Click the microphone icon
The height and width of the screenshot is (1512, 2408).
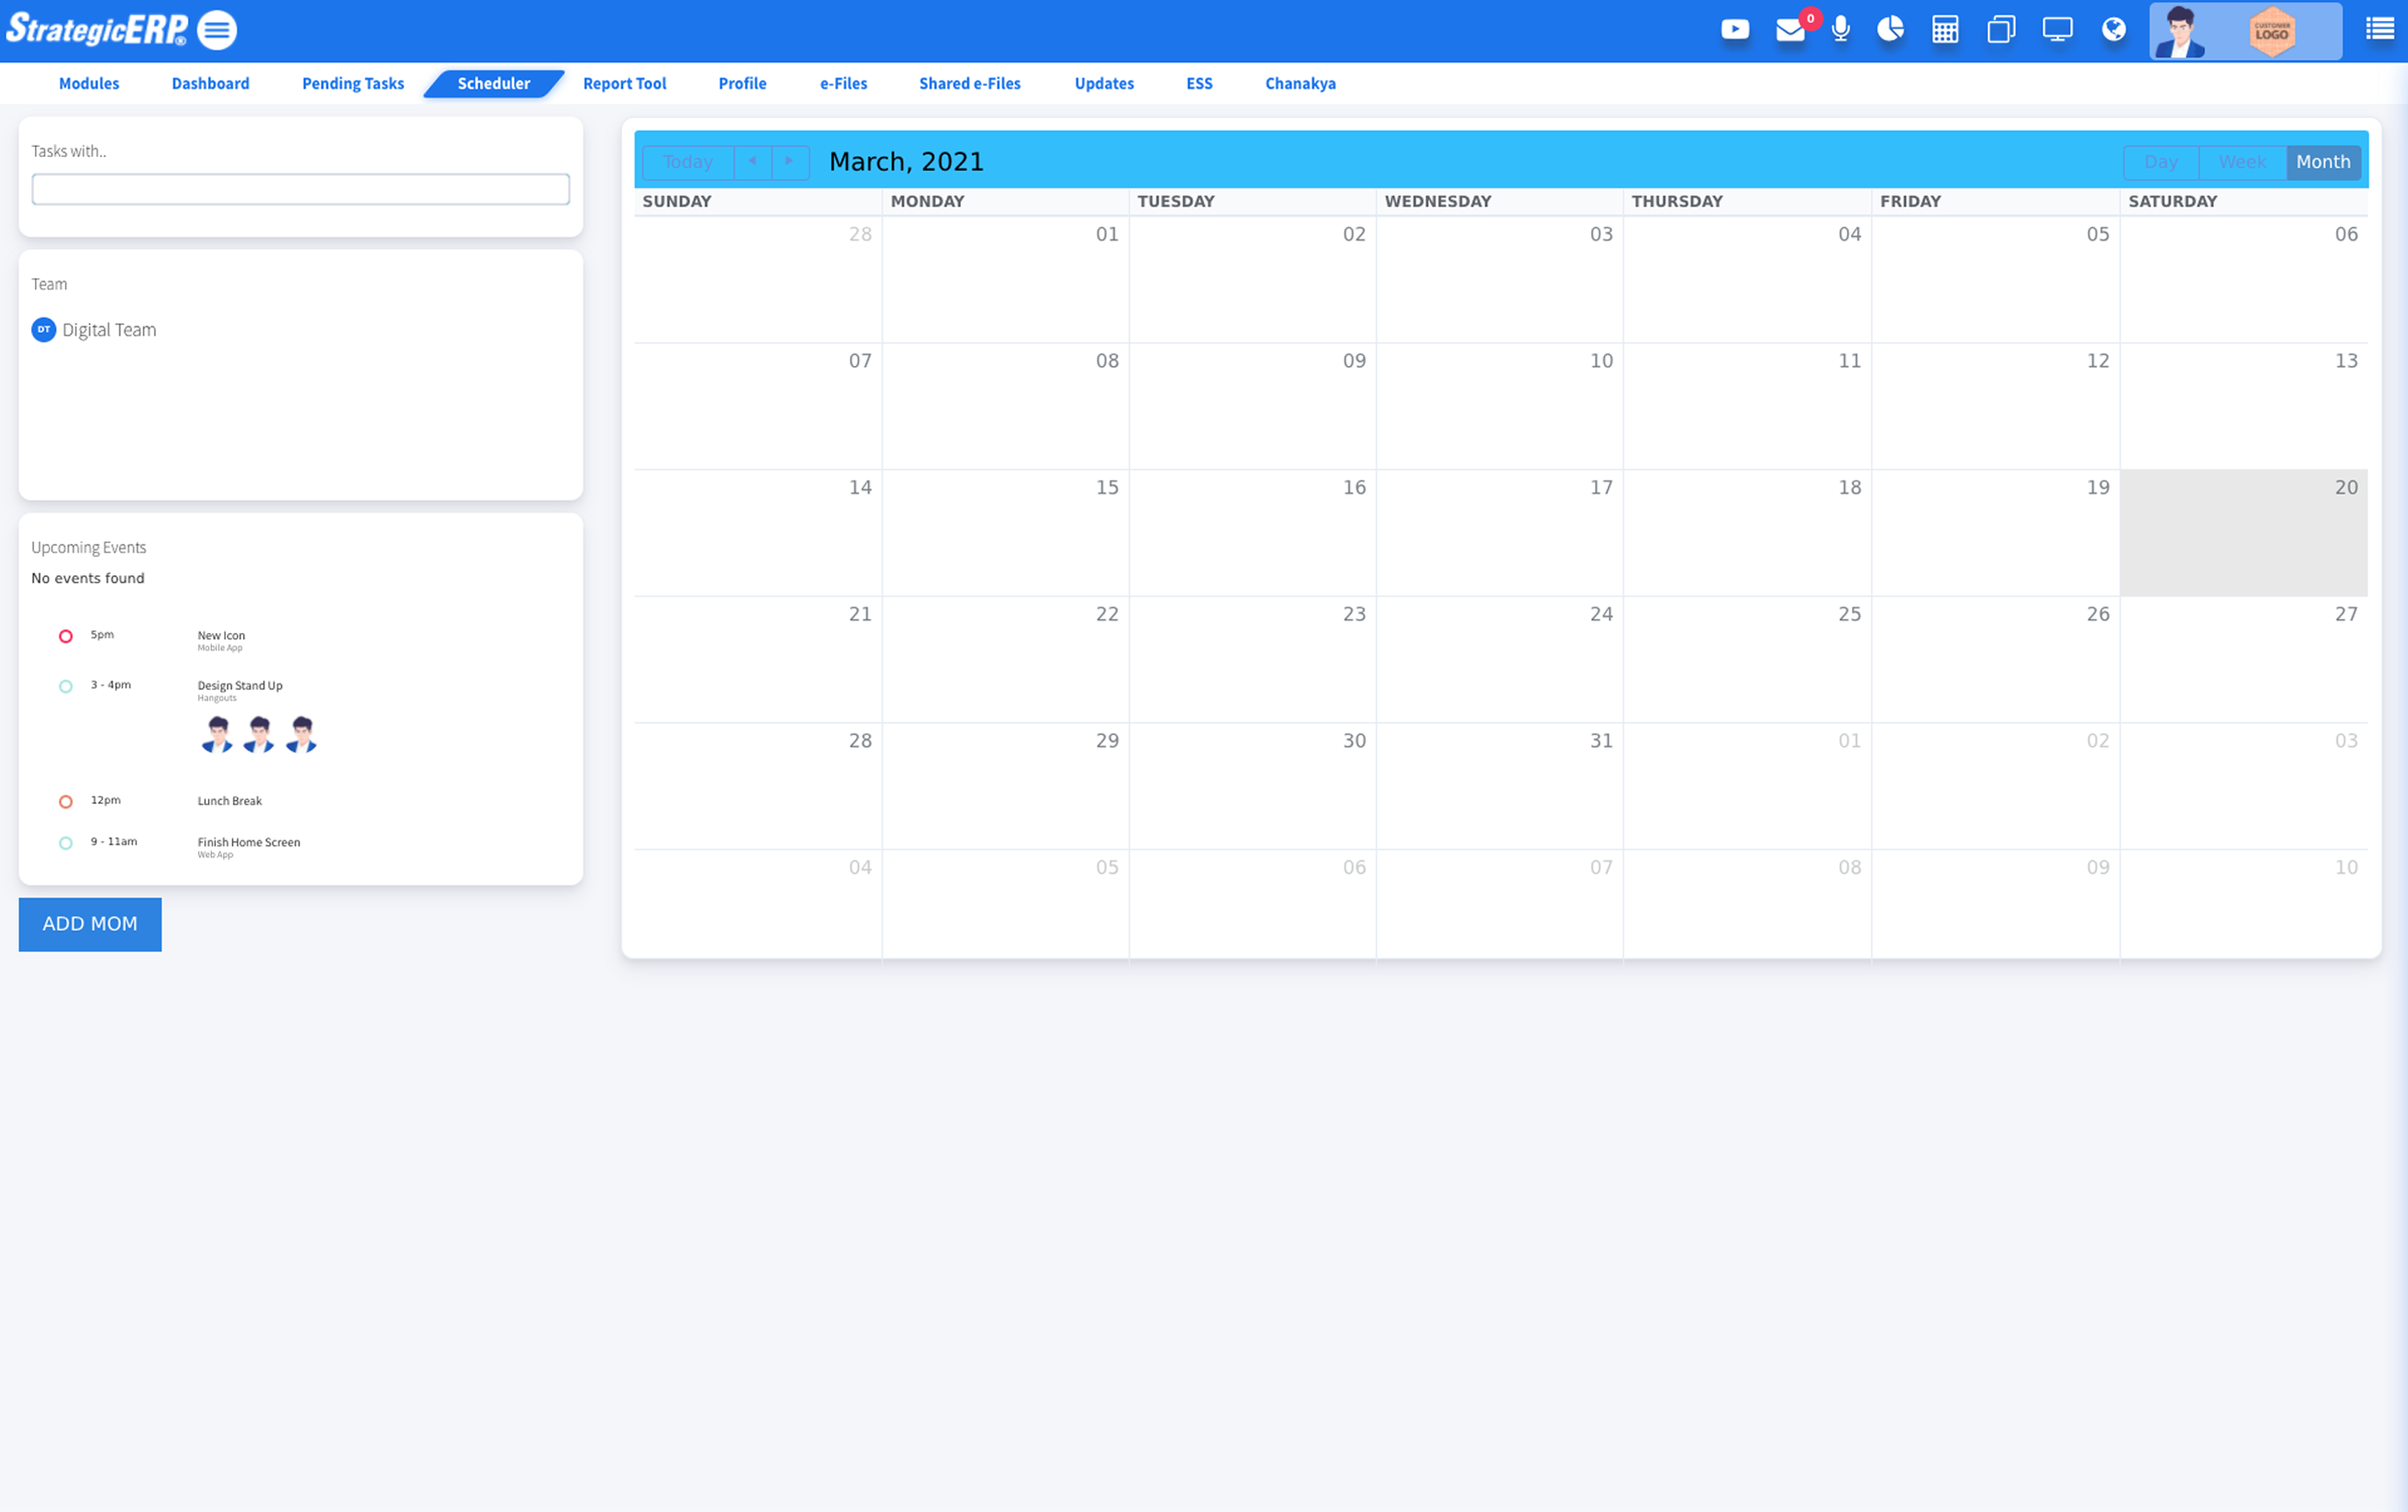click(1840, 30)
